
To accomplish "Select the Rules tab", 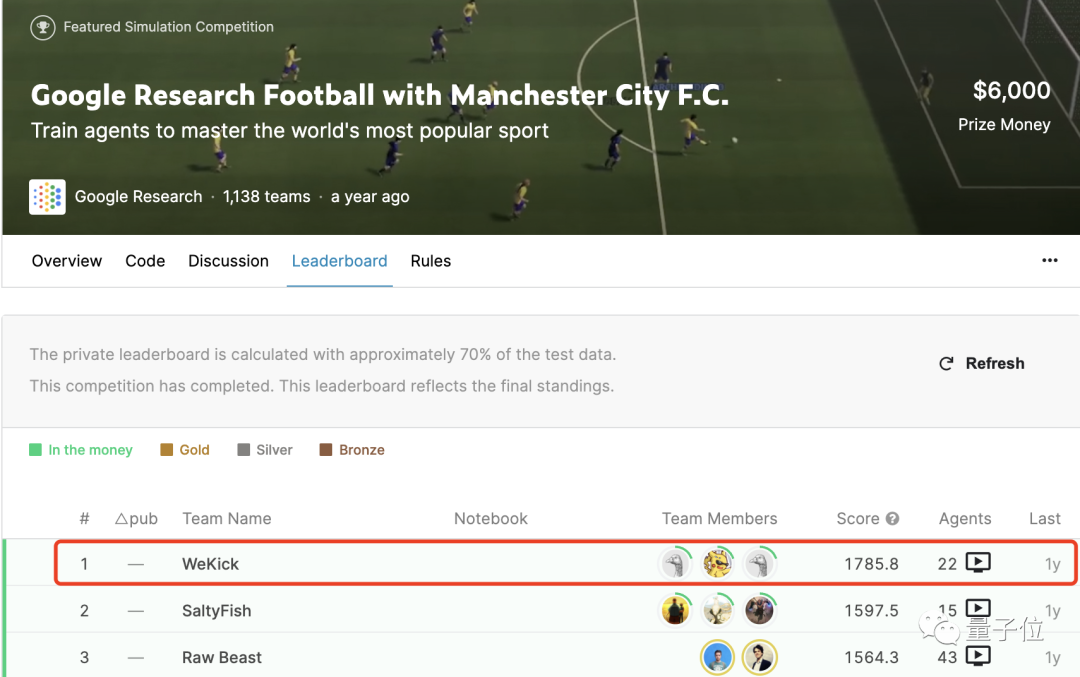I will click(430, 261).
